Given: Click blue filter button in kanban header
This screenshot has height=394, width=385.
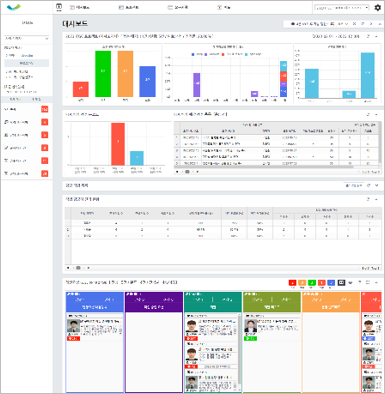Looking at the screenshot, I should tap(331, 283).
